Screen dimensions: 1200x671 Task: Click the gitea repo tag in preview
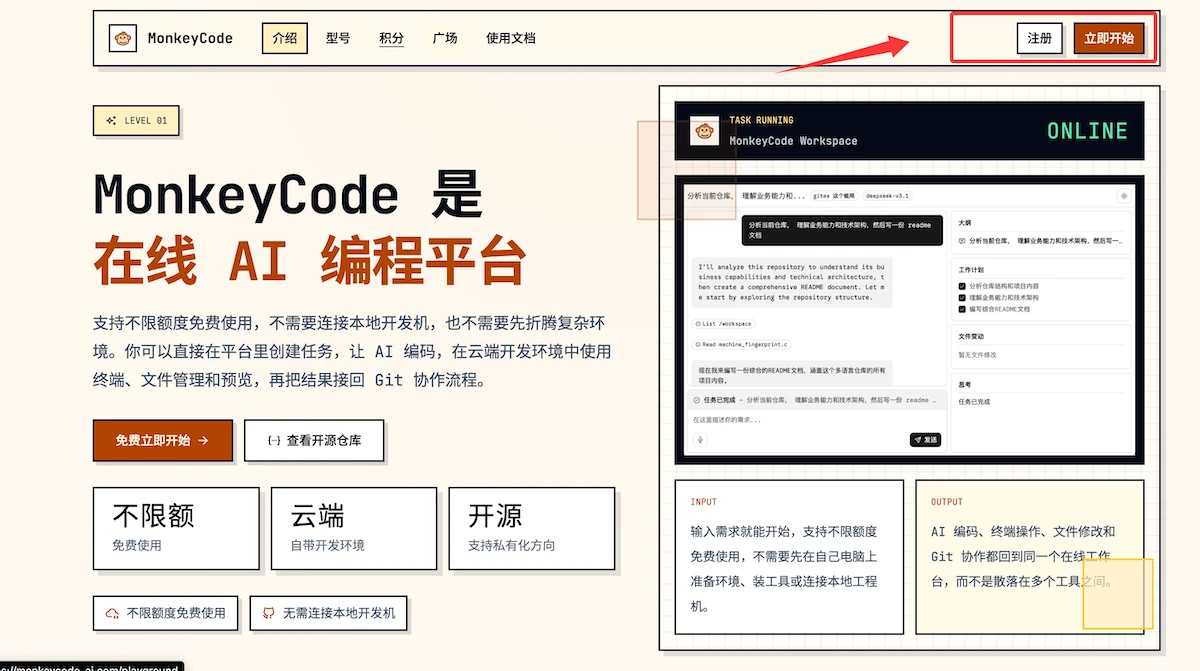click(x=835, y=196)
